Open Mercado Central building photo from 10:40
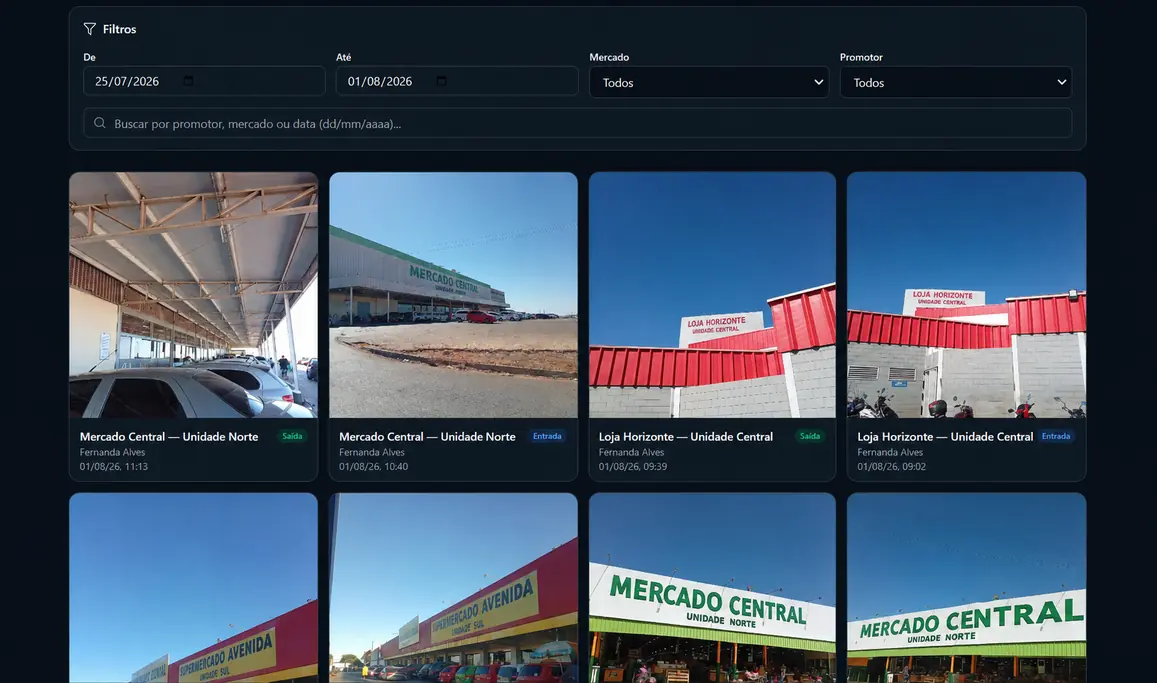 453,295
